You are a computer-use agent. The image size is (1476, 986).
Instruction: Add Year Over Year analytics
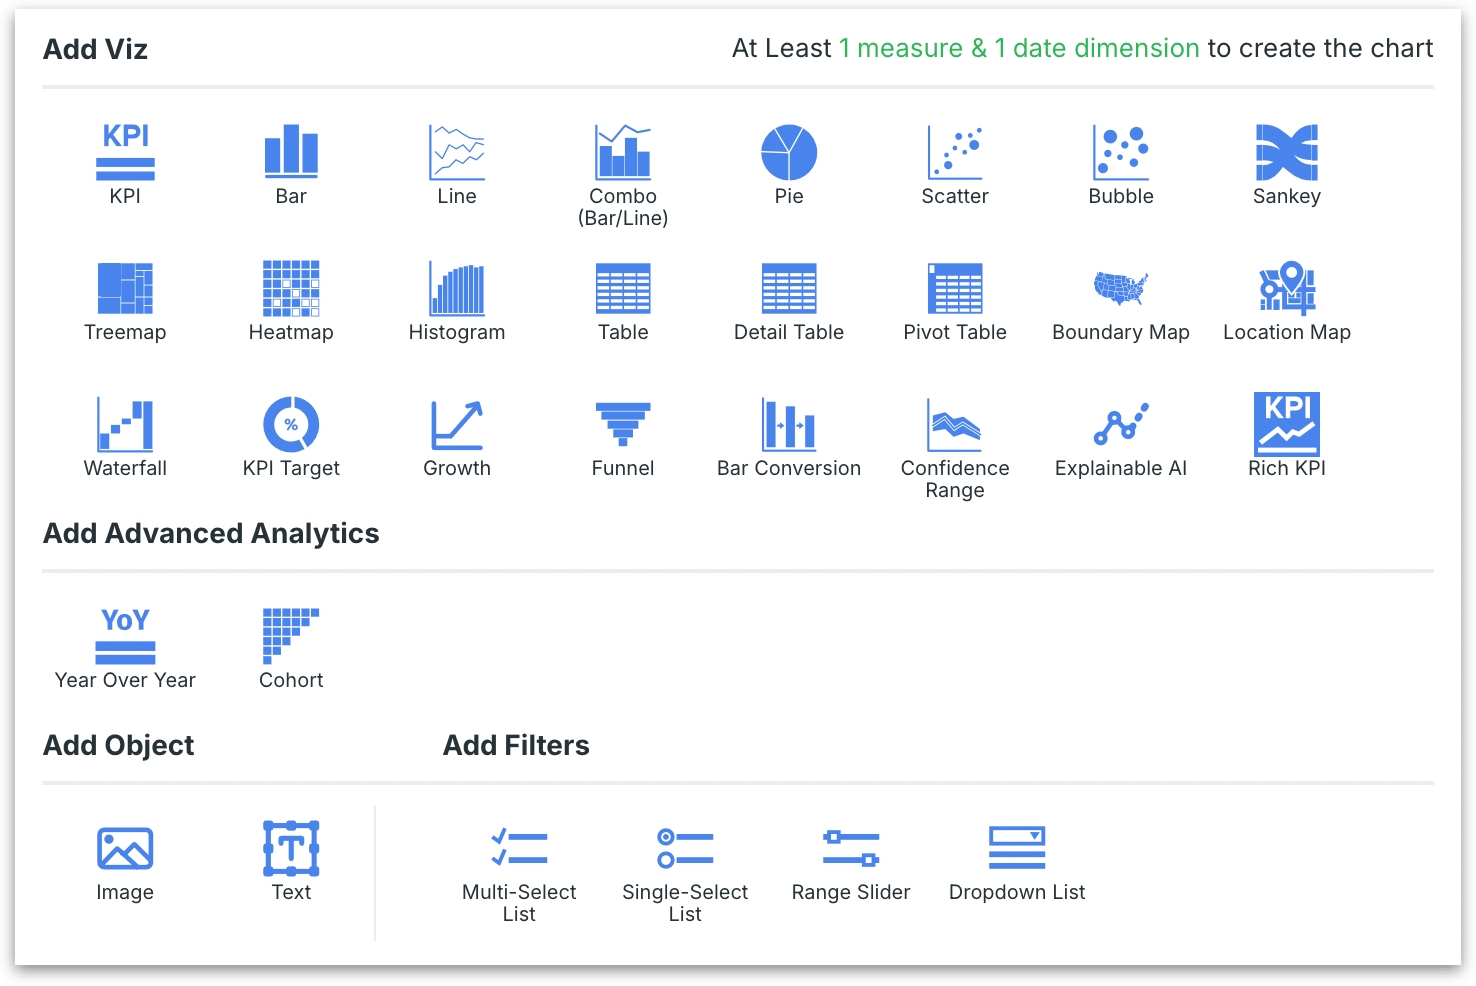[125, 637]
